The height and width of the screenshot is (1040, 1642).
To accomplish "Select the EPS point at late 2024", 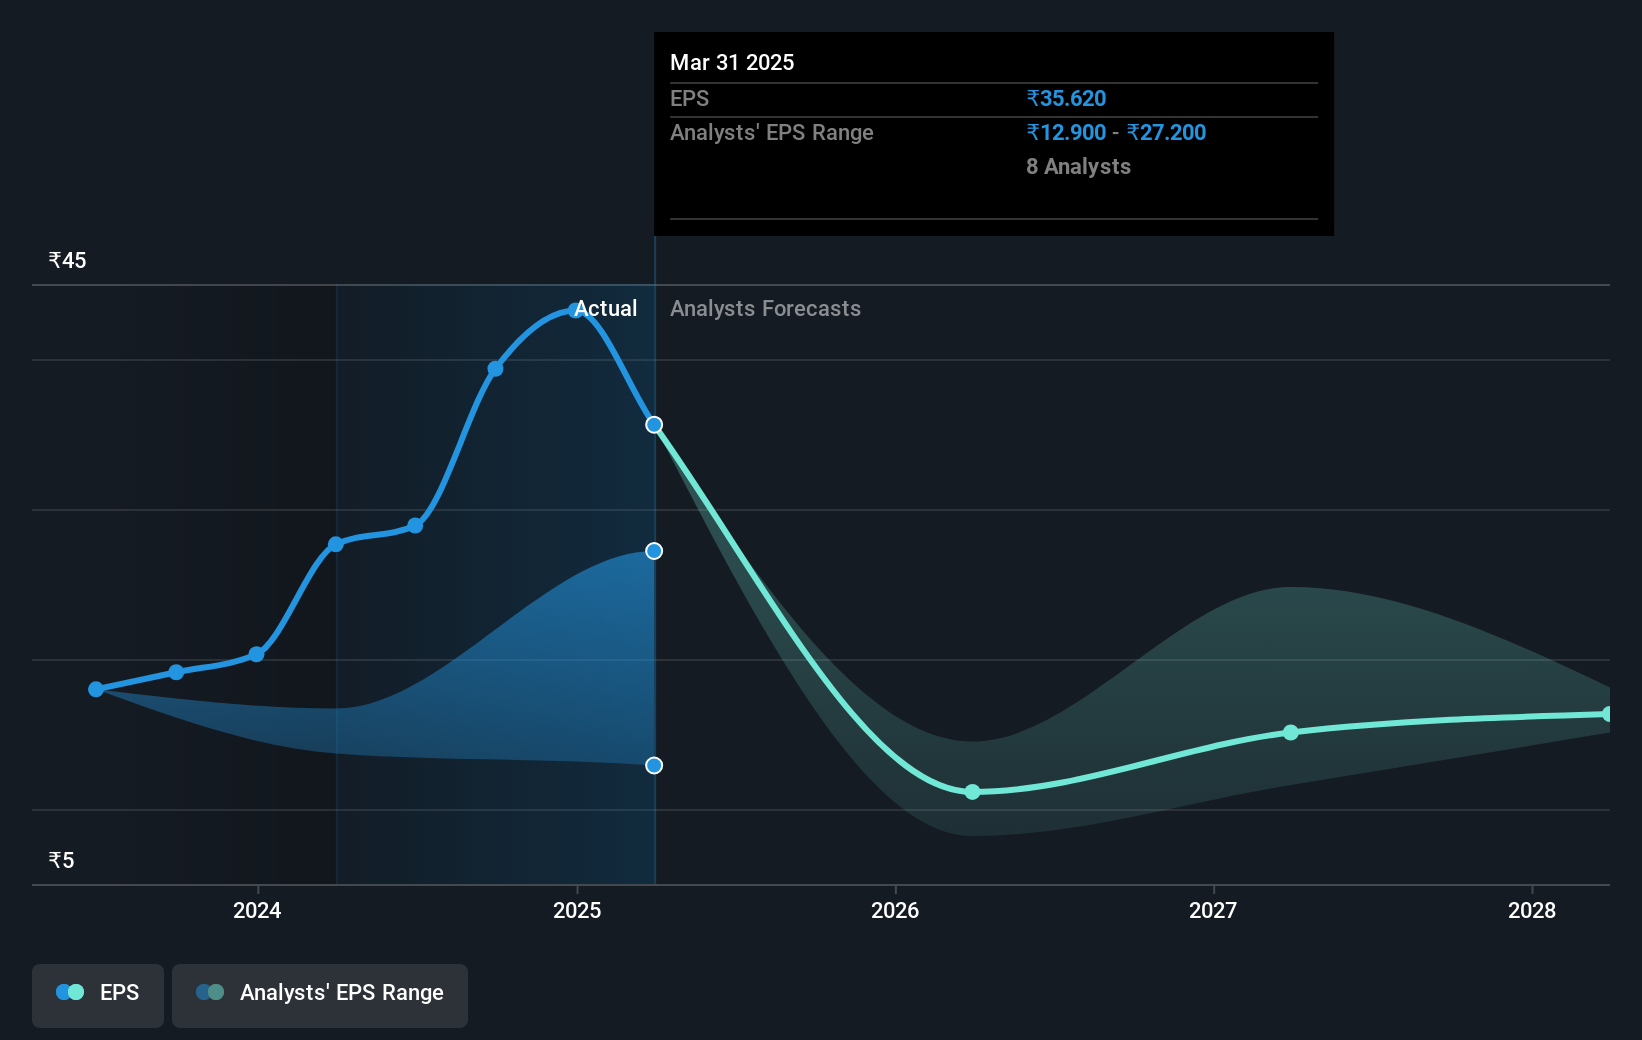I will pos(495,369).
